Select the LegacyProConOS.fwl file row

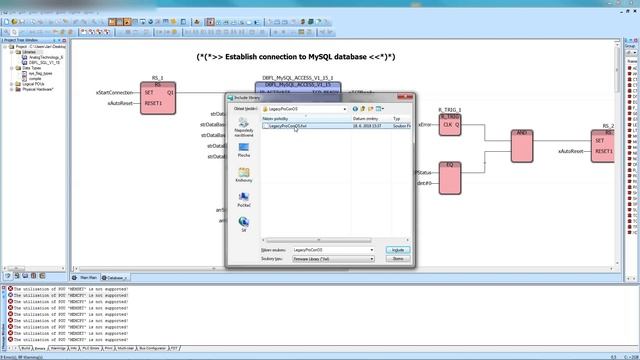point(336,126)
